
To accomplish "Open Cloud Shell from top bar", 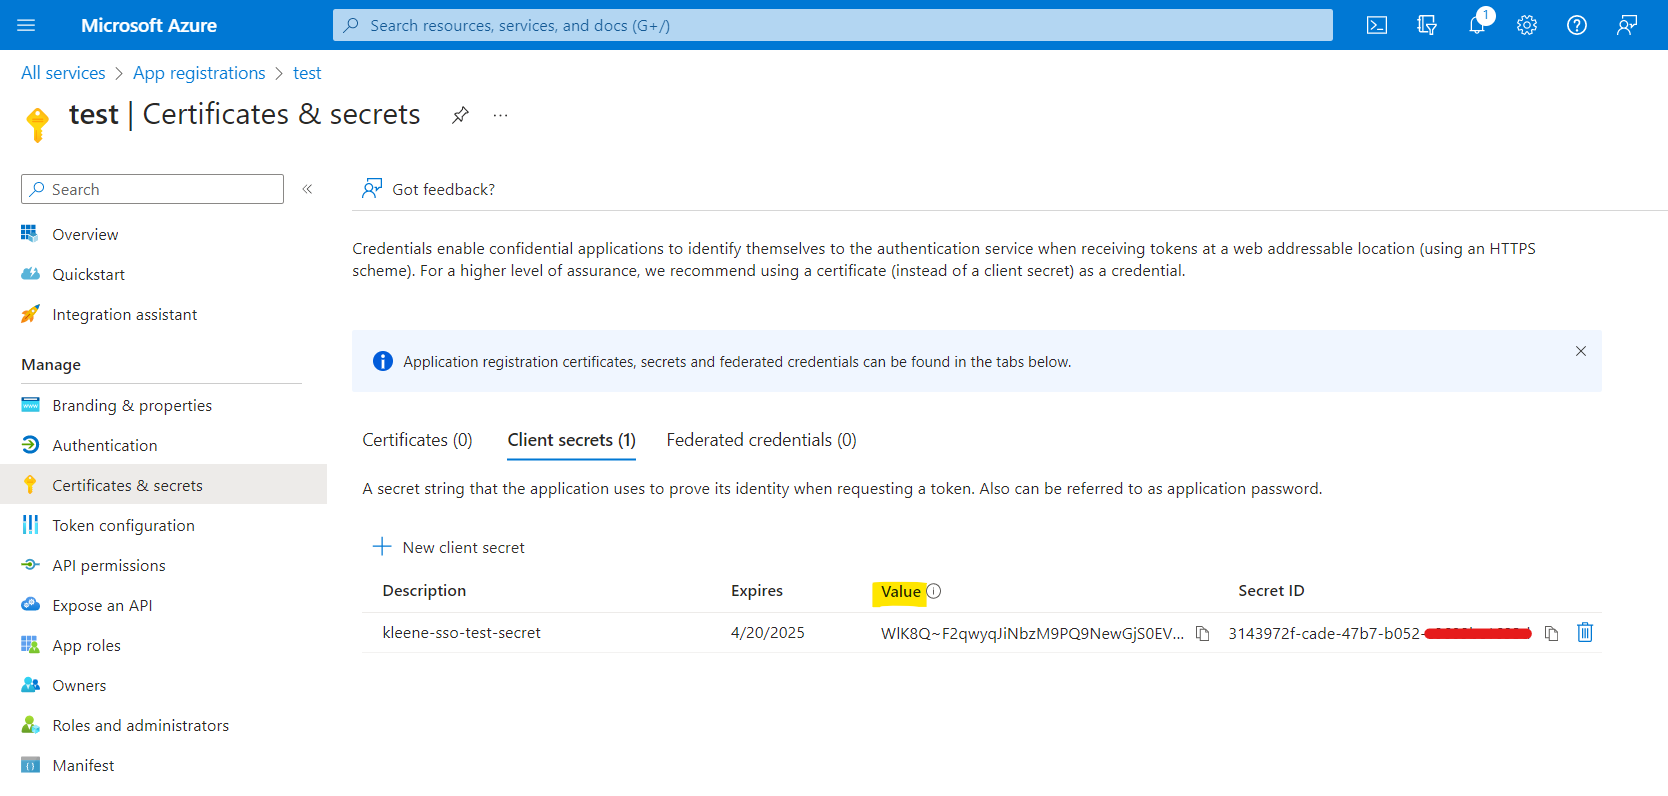I will tap(1377, 25).
